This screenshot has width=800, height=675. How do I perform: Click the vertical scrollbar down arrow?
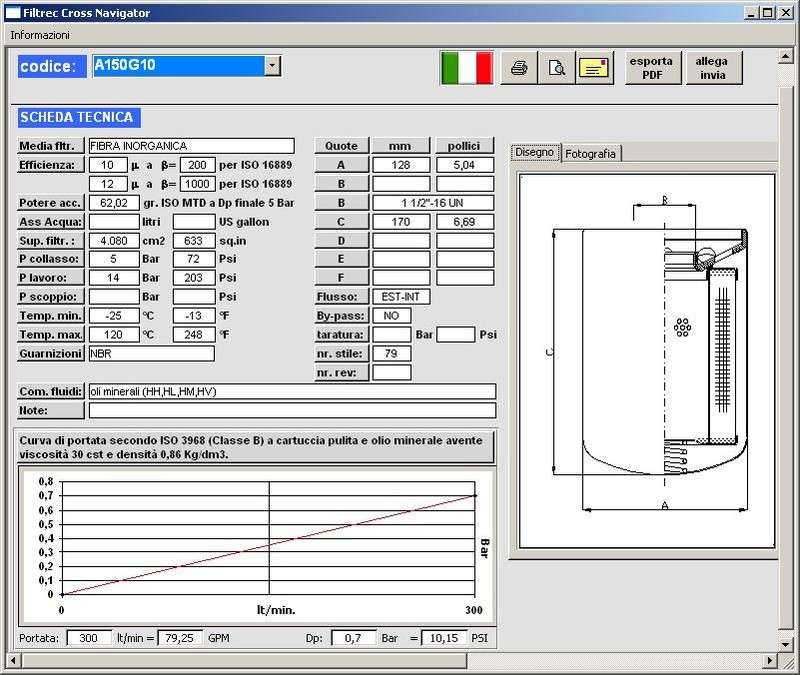pyautogui.click(x=784, y=646)
